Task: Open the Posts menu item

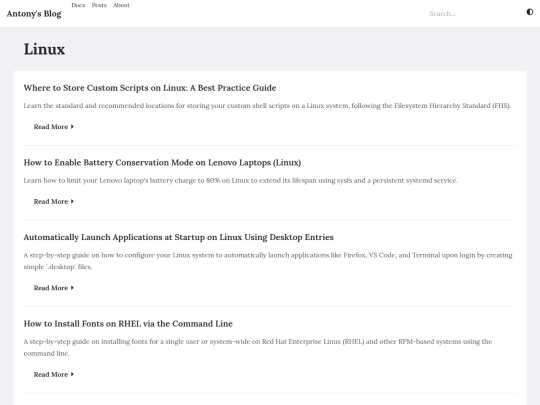Action: pyautogui.click(x=99, y=5)
